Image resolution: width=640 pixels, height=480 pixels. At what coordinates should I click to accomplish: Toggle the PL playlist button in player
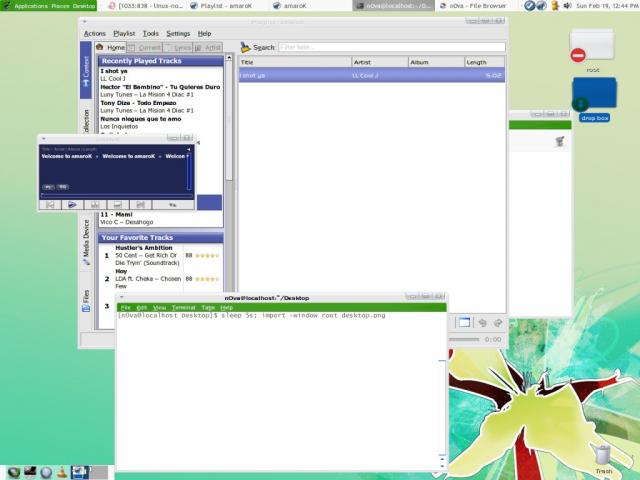tap(48, 187)
